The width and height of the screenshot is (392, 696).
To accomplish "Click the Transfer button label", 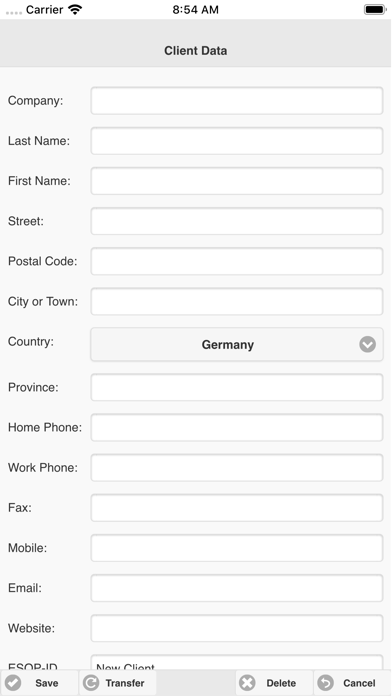I will (125, 683).
